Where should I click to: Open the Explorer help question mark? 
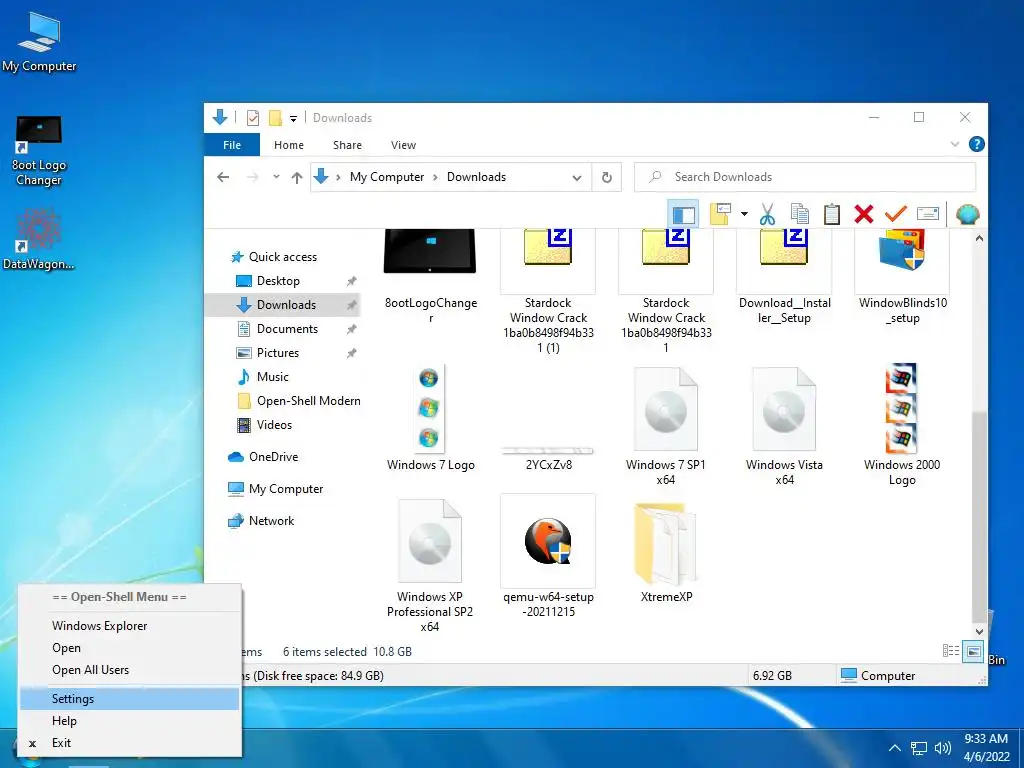pyautogui.click(x=976, y=144)
